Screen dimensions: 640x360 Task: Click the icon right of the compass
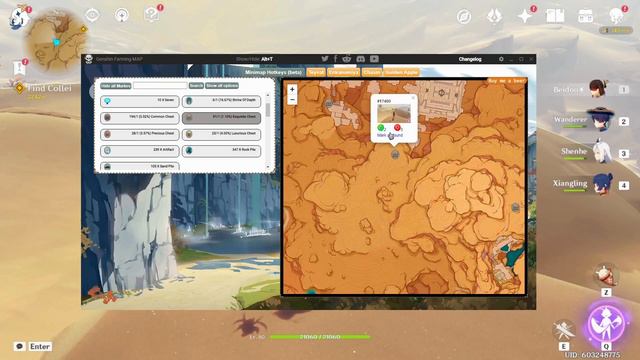[494, 17]
